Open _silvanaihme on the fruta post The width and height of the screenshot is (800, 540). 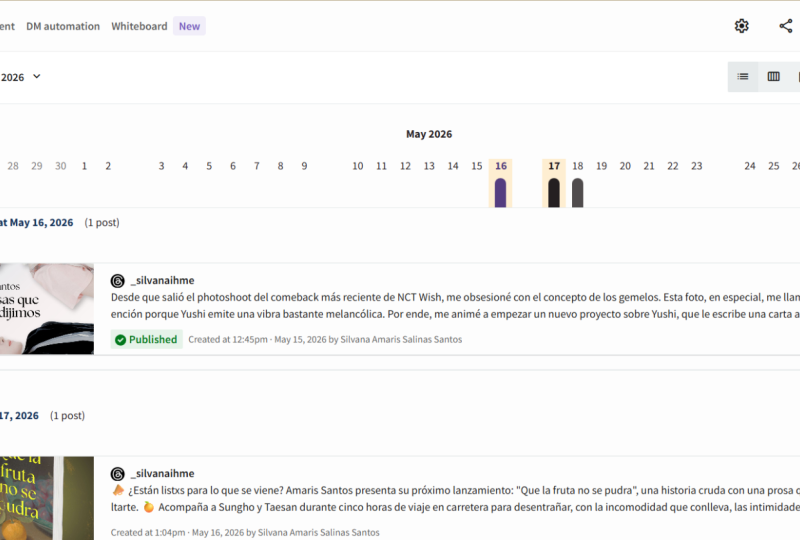click(163, 473)
